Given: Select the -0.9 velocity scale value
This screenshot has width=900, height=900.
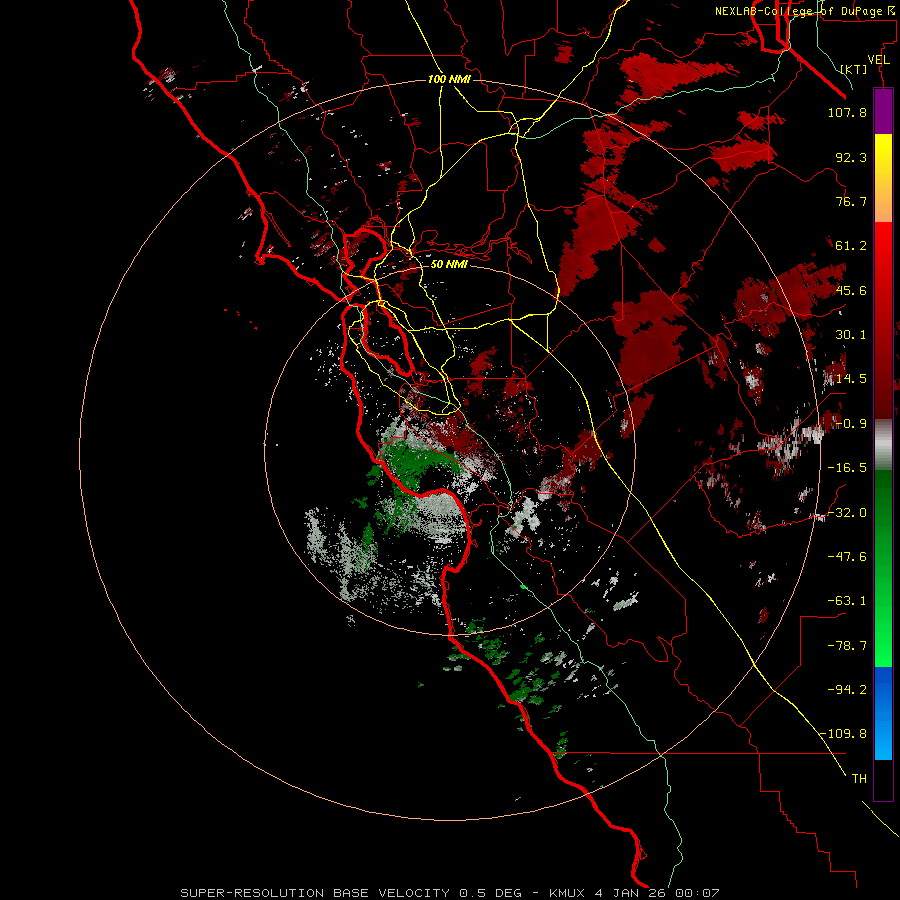Looking at the screenshot, I should (851, 424).
